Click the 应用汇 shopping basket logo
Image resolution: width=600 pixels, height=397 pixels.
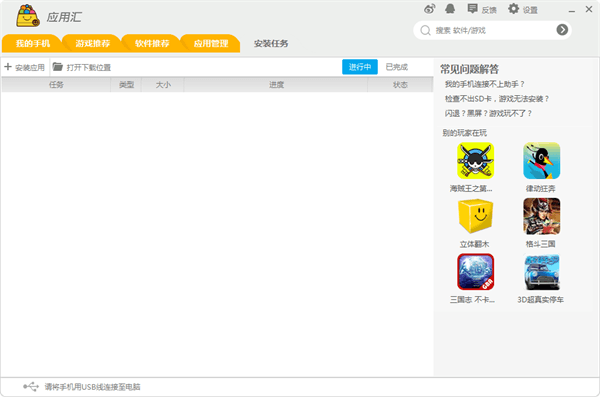[28, 16]
